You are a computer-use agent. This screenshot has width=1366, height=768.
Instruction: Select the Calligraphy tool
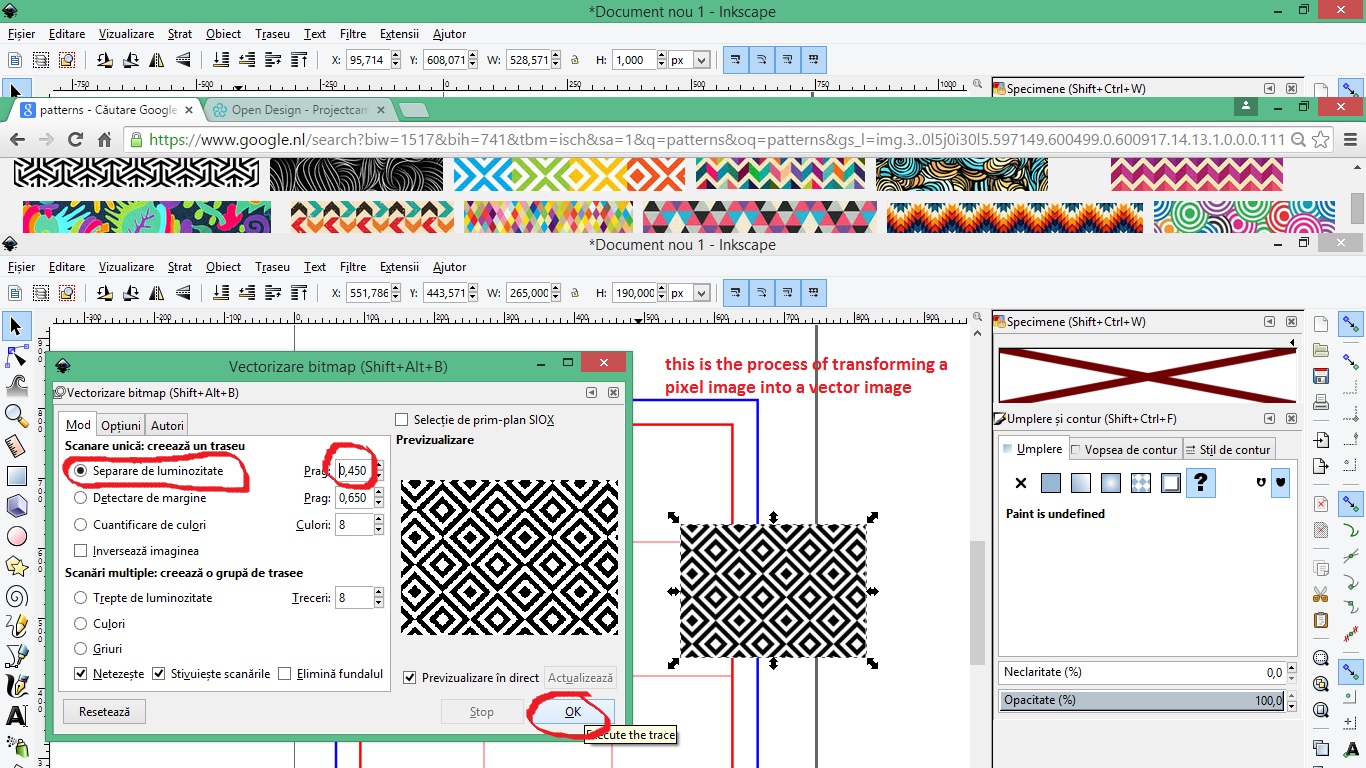click(x=16, y=686)
